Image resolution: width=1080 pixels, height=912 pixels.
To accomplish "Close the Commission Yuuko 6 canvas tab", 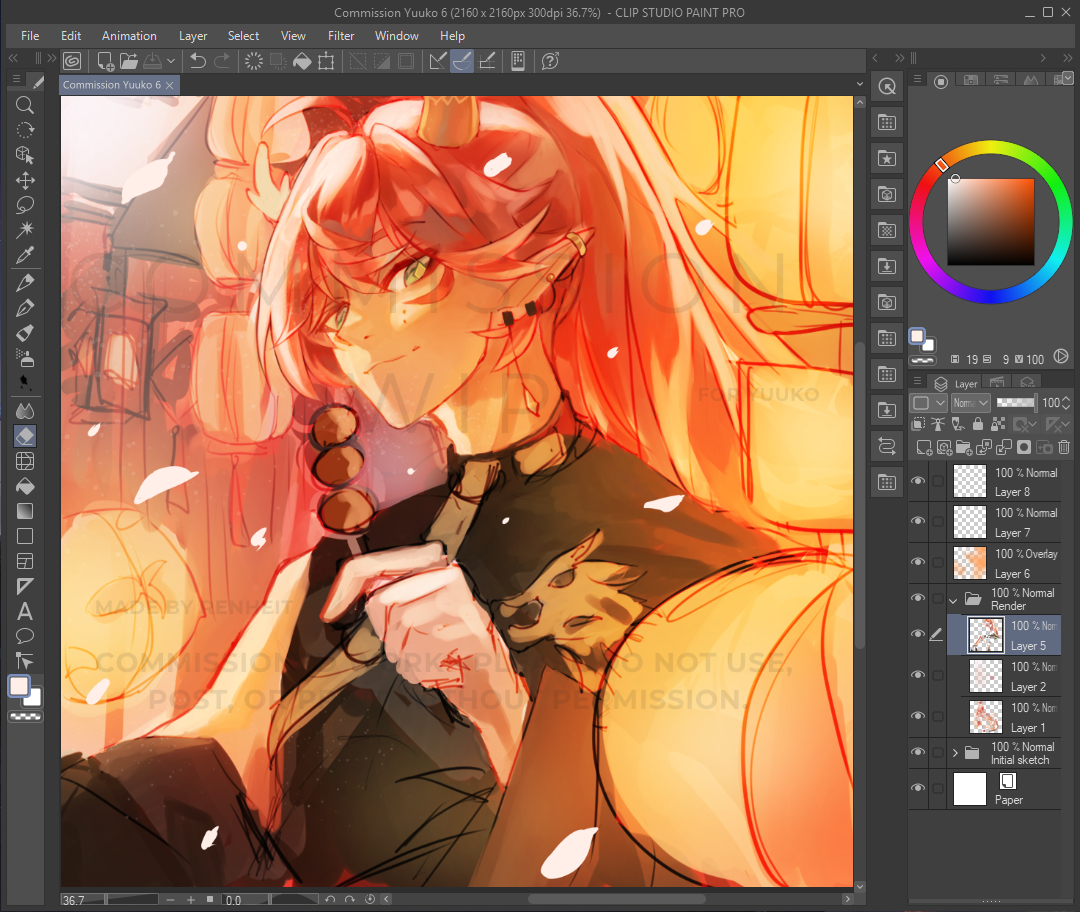I will point(170,85).
